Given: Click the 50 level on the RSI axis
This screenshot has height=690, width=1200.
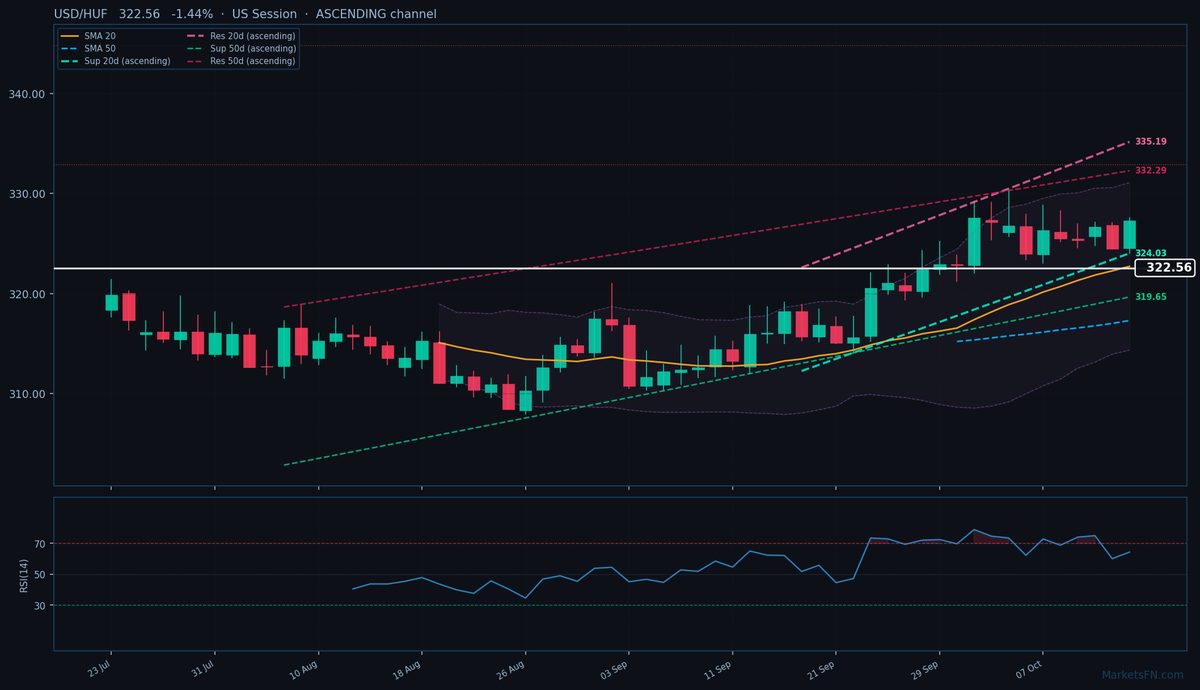Looking at the screenshot, I should pyautogui.click(x=40, y=575).
